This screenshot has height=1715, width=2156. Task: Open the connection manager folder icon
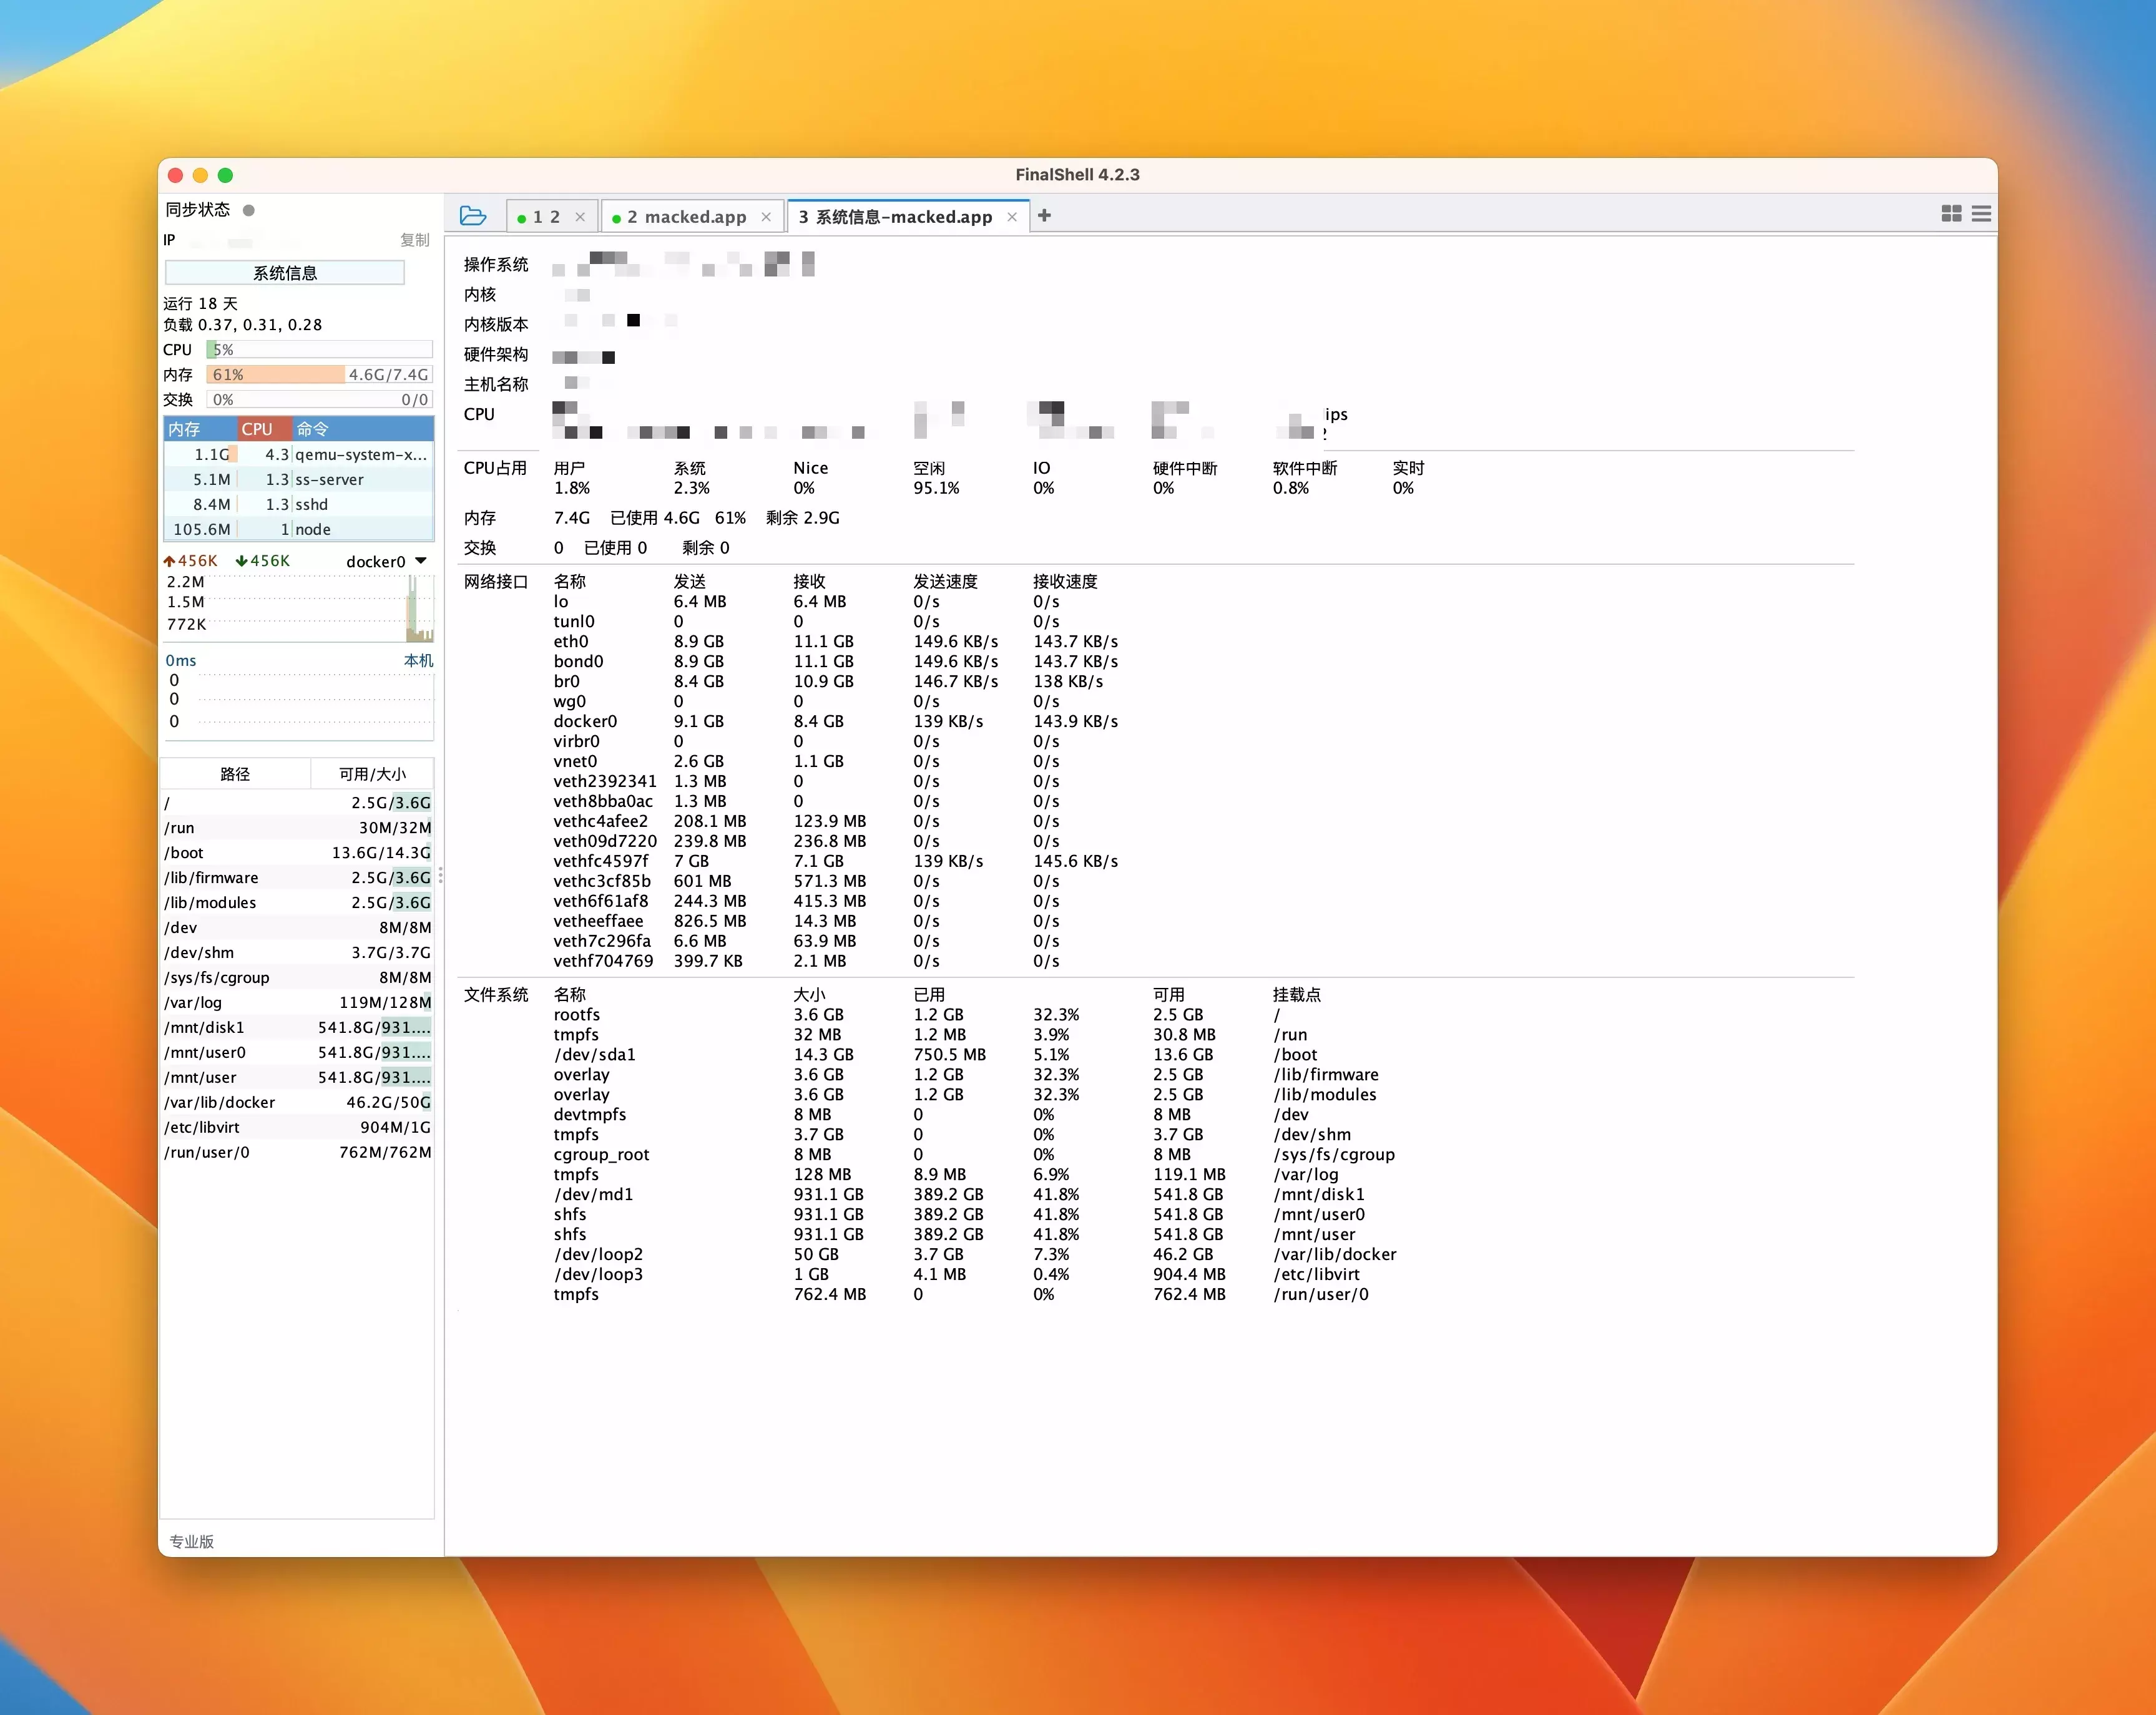pos(472,216)
